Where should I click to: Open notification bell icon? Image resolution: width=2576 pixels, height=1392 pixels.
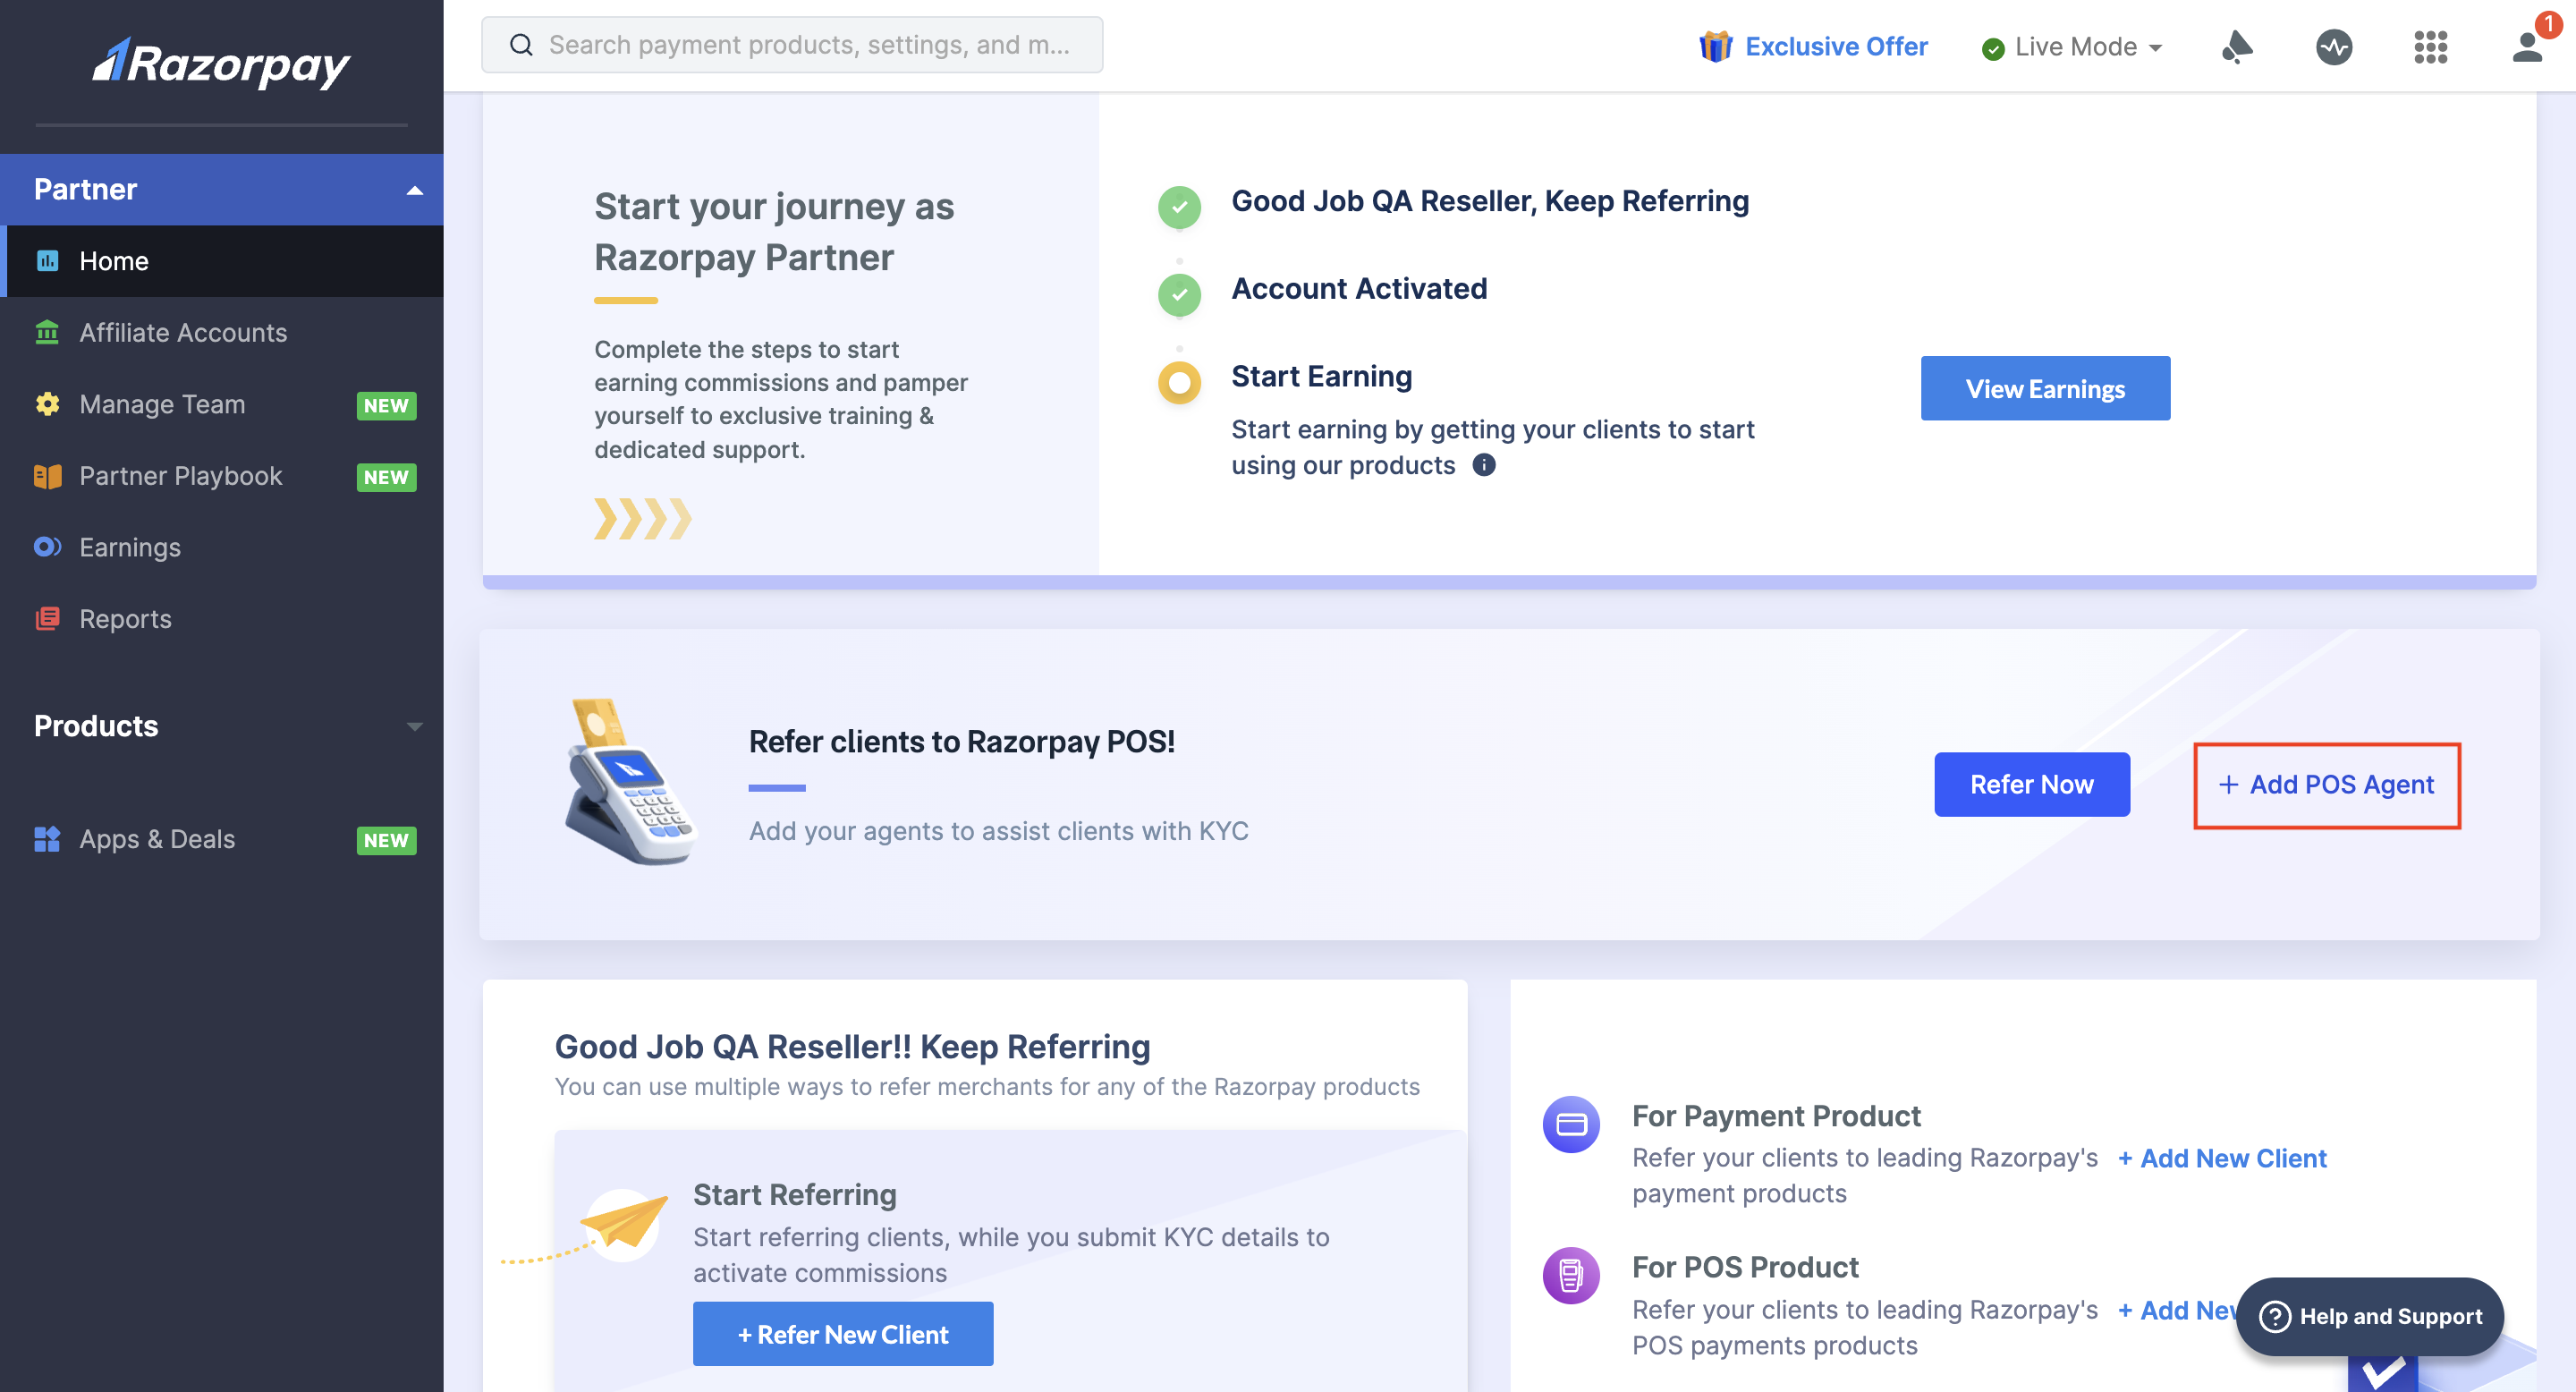[2237, 47]
